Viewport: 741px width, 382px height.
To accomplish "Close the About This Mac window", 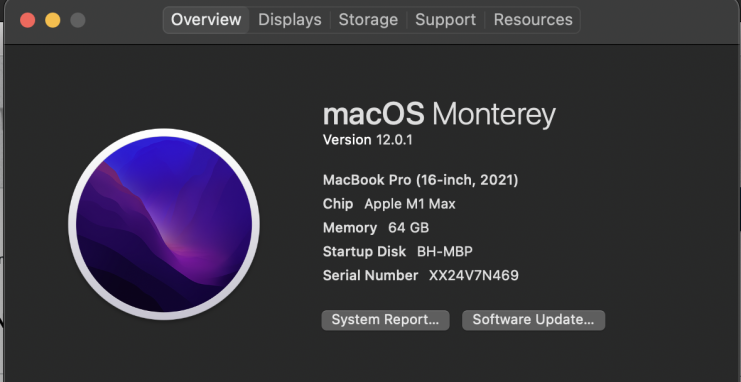I will 27,20.
